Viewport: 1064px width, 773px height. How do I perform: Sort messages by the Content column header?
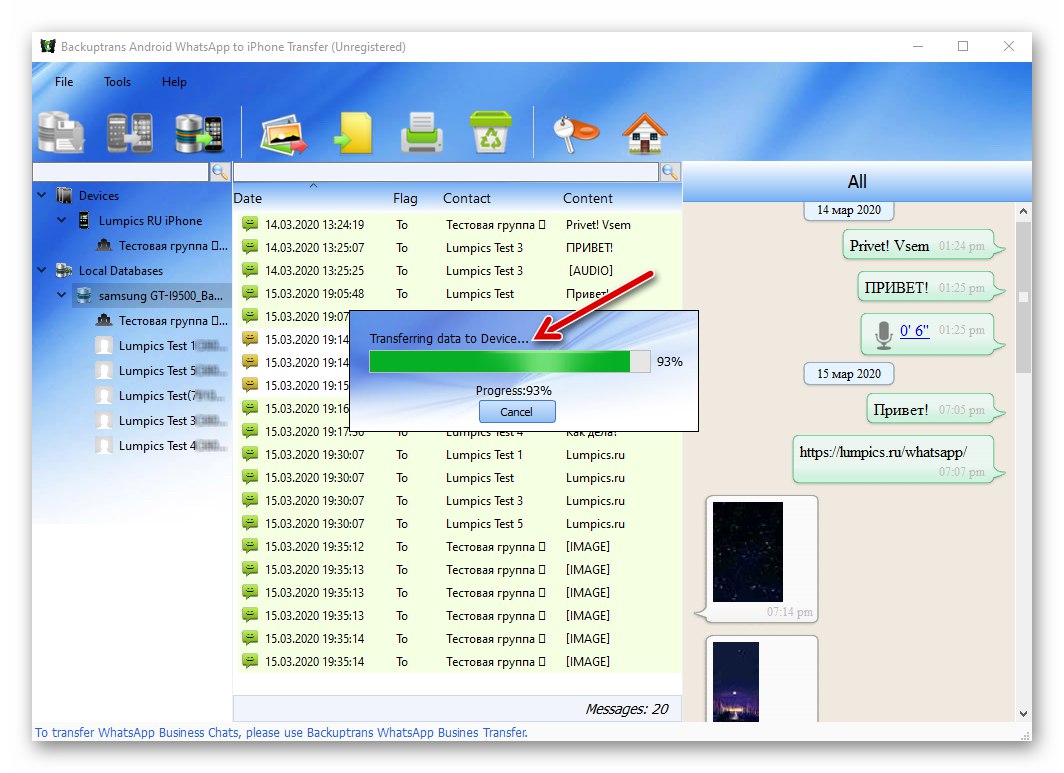pos(588,198)
